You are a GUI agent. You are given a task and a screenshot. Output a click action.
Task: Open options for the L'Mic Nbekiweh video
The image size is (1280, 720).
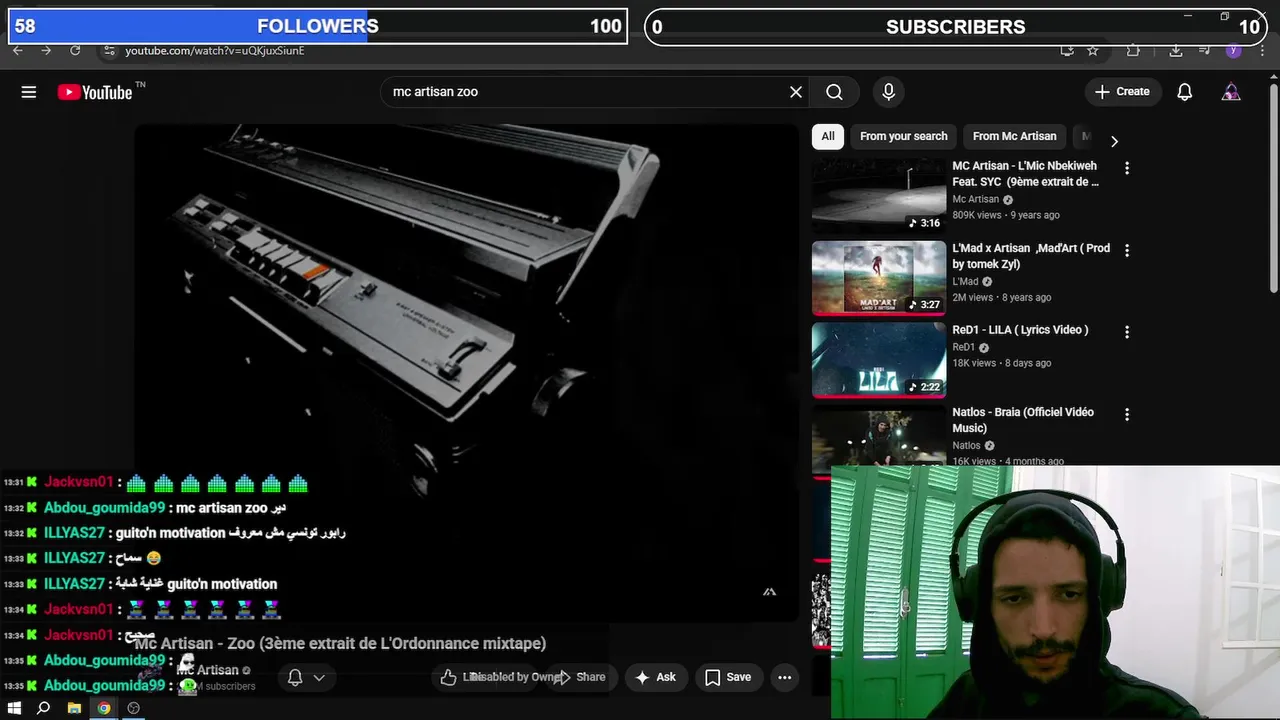pyautogui.click(x=1127, y=168)
